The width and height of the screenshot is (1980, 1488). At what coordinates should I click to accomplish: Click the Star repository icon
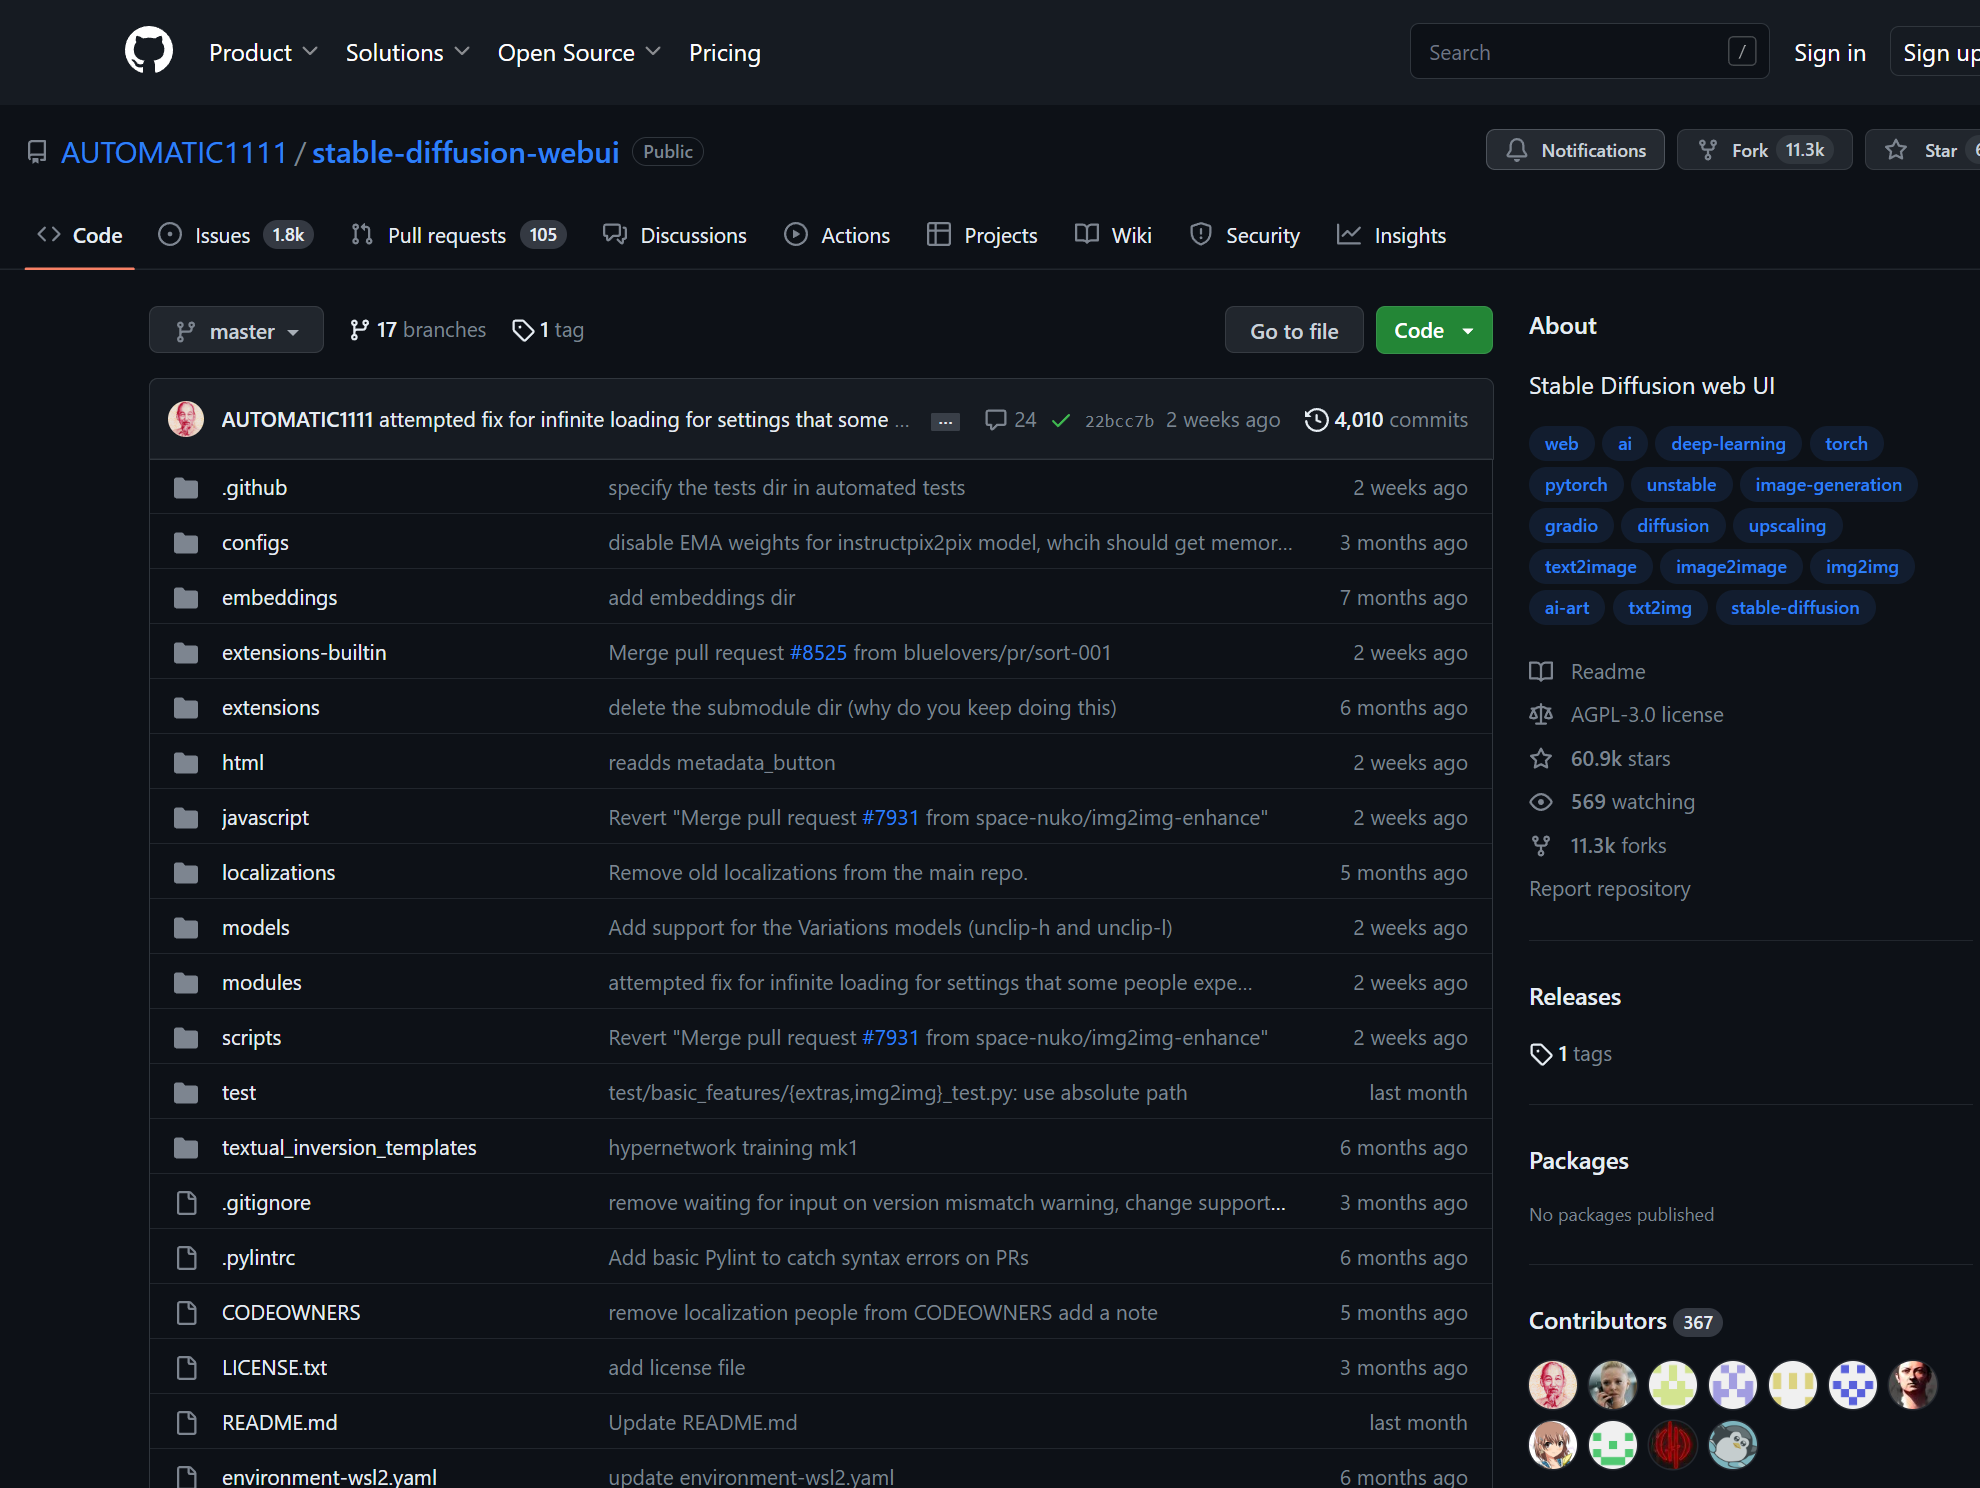pos(1895,150)
